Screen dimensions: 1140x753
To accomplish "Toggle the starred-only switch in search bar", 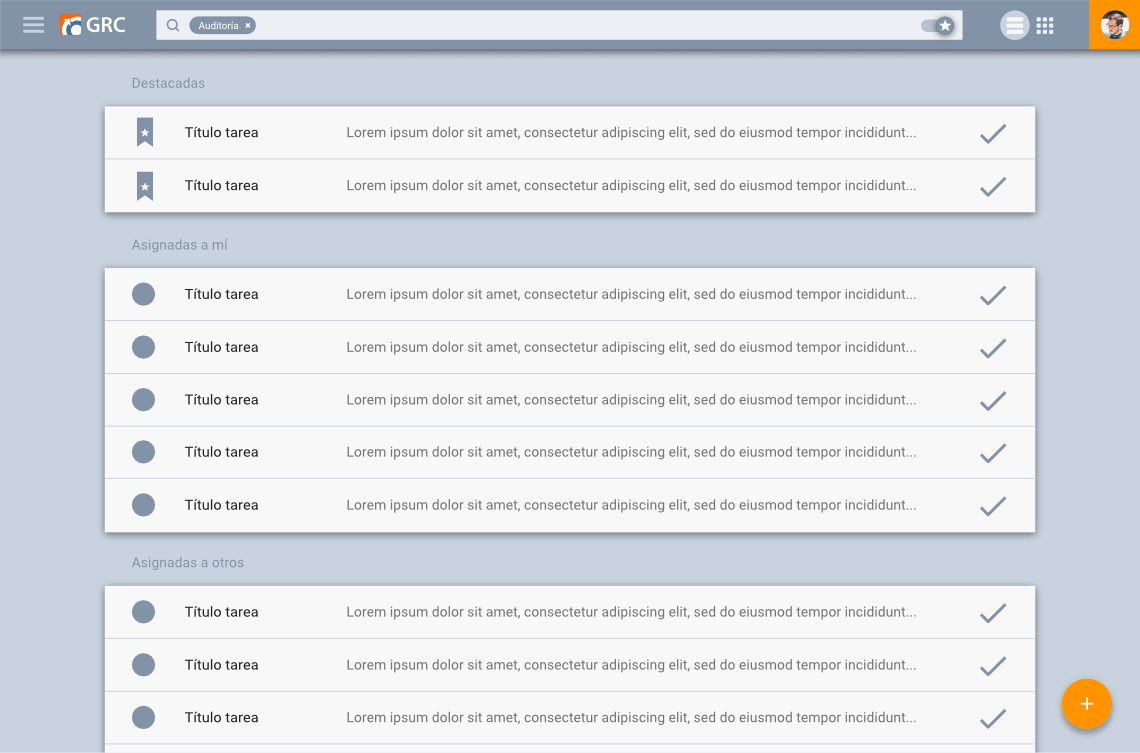I will point(938,25).
